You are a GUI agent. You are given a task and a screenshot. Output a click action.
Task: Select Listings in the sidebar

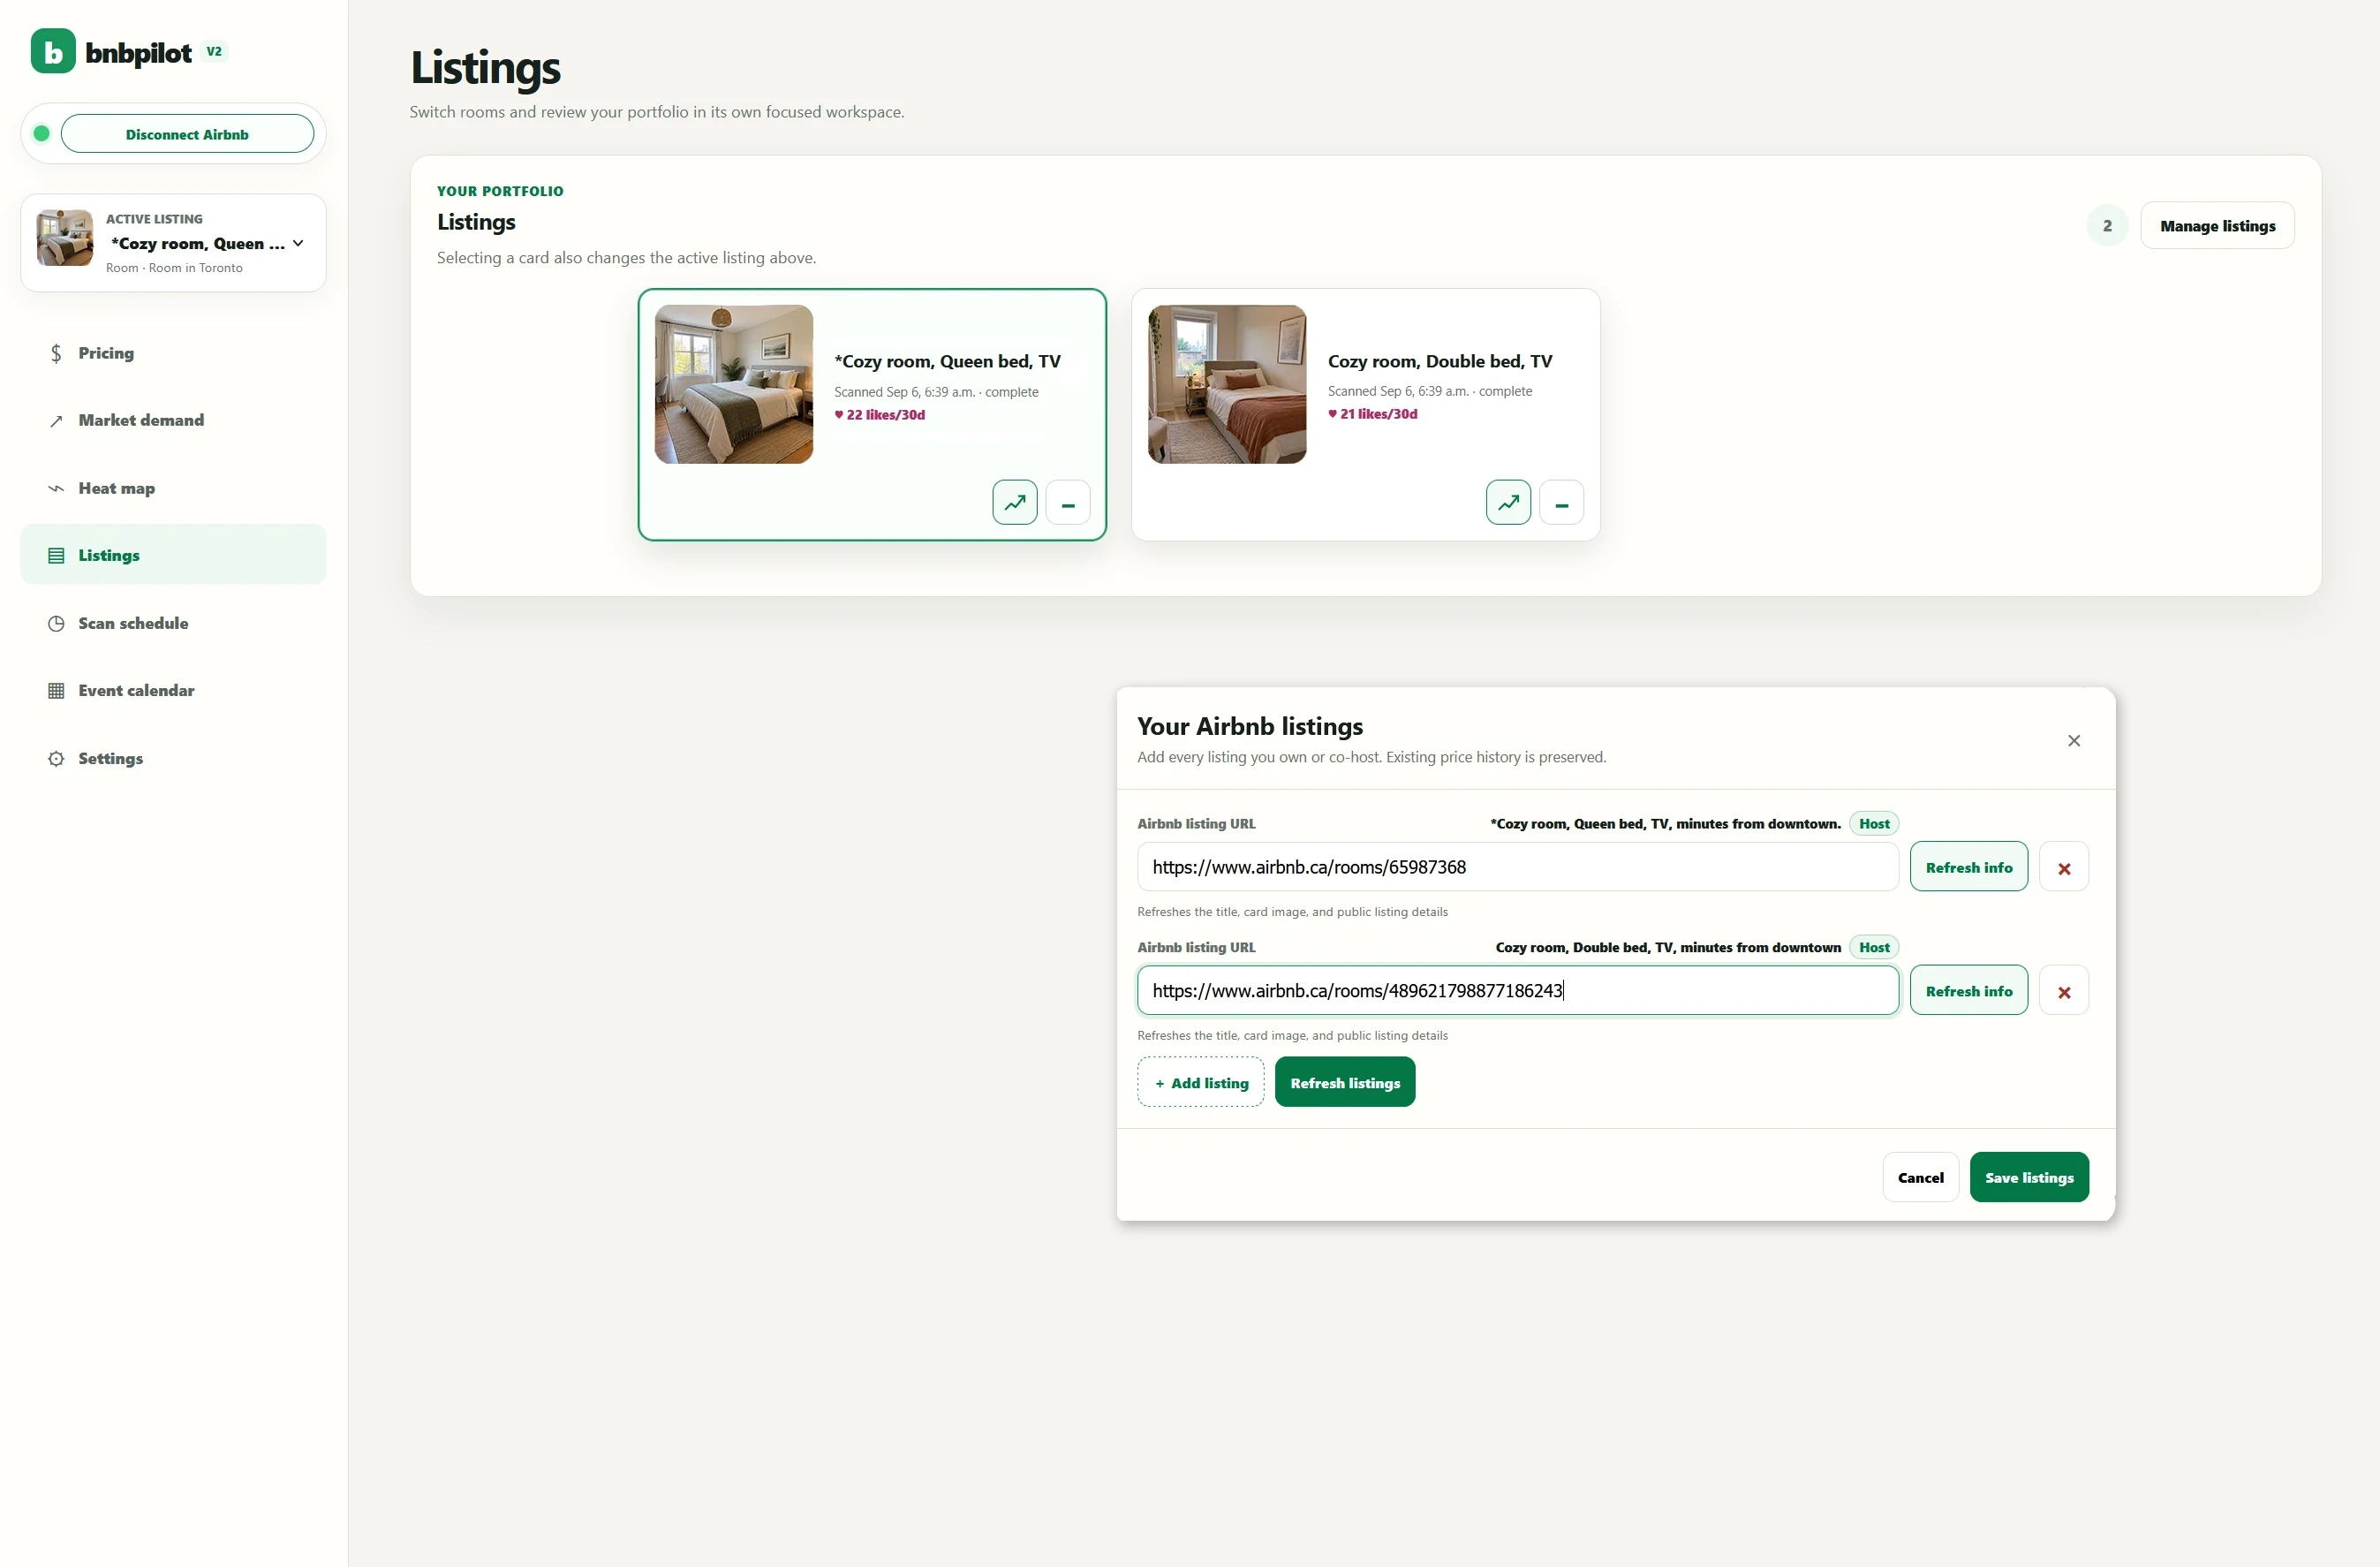173,555
